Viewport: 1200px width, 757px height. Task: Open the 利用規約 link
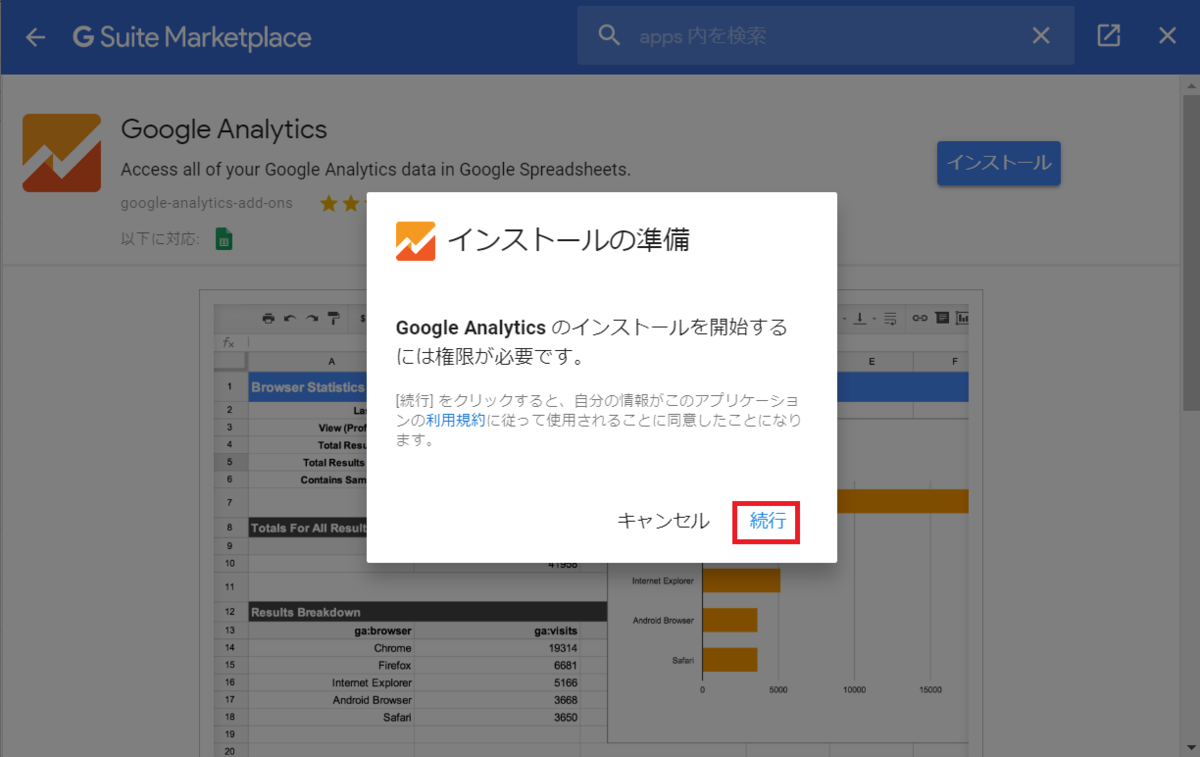[455, 421]
